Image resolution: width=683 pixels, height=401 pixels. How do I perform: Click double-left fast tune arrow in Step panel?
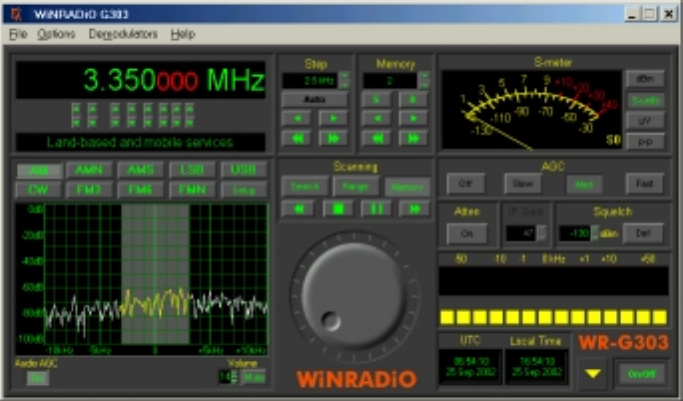tap(296, 138)
